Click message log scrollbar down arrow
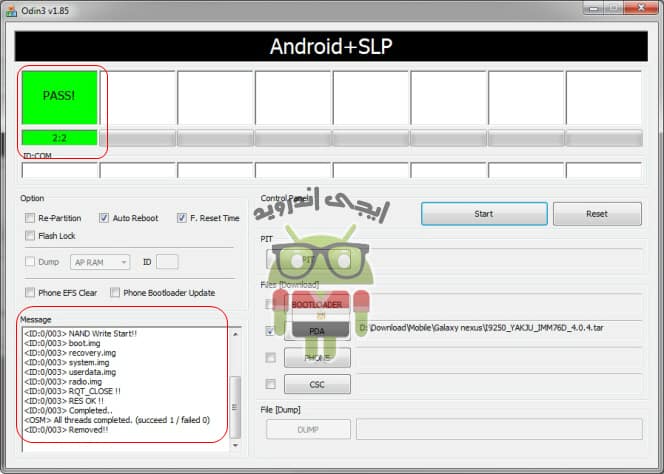Screen dimensions: 664x474 pos(235,445)
